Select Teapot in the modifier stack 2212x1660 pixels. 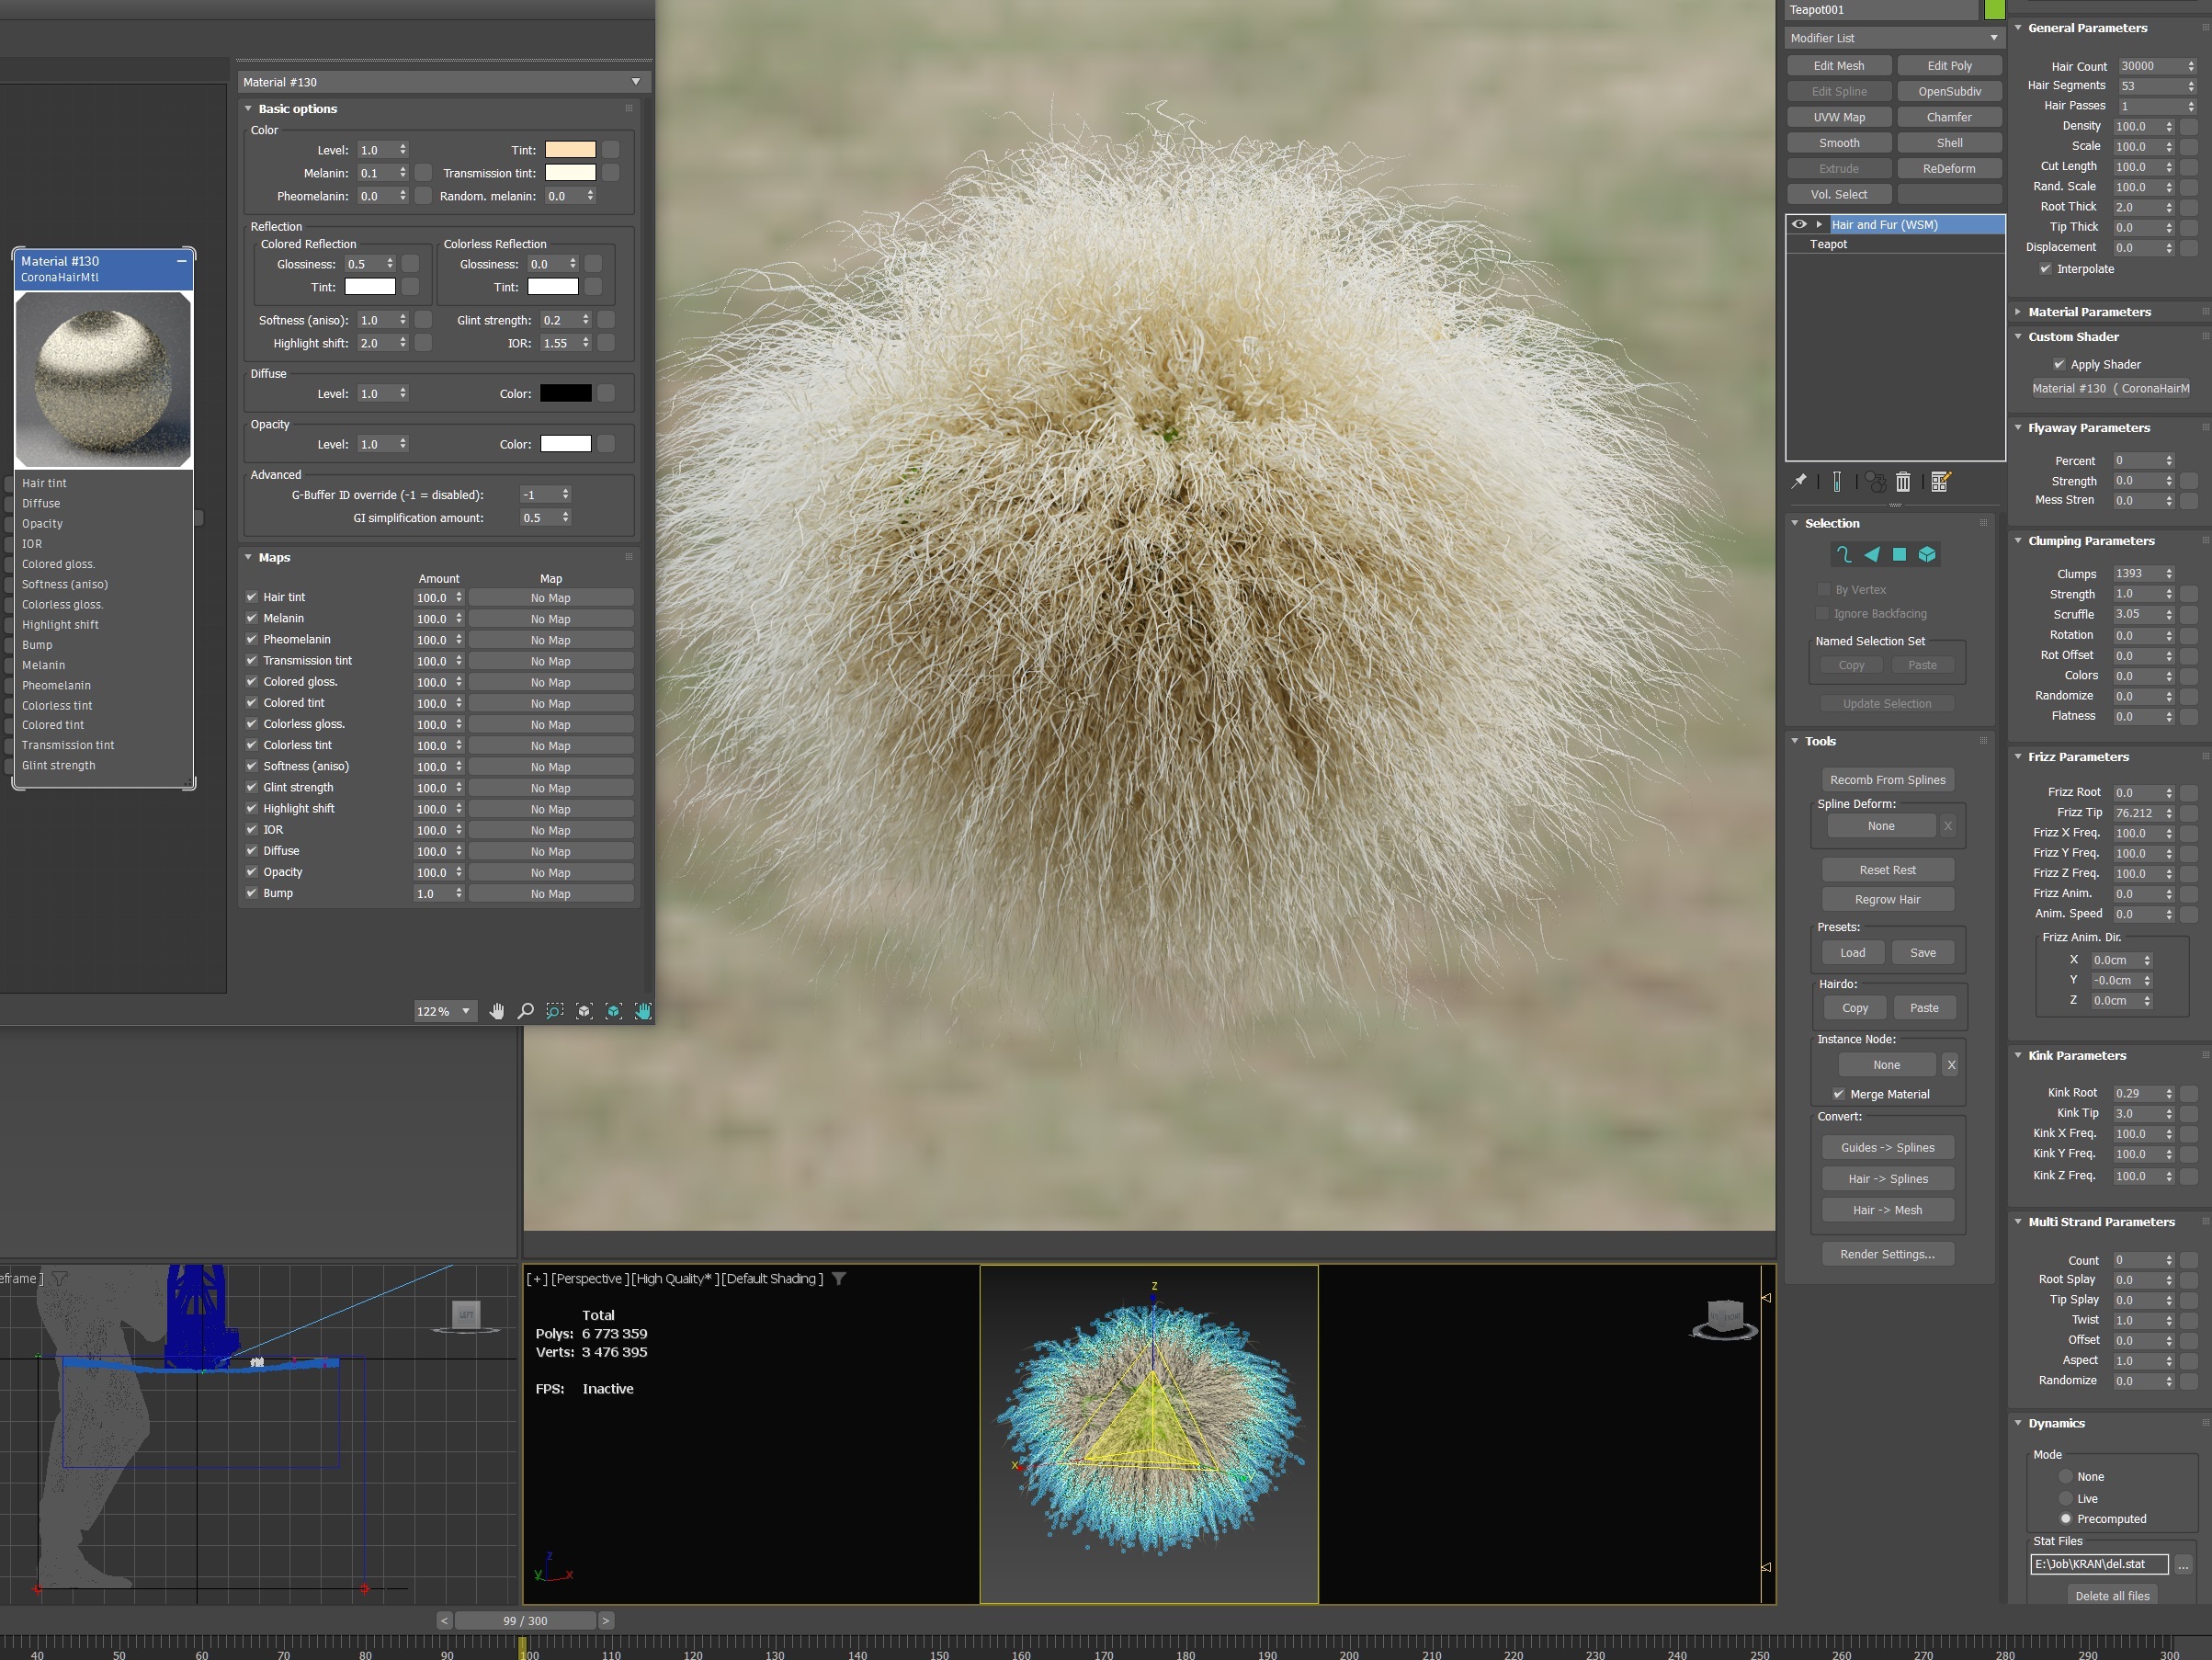pos(1828,244)
